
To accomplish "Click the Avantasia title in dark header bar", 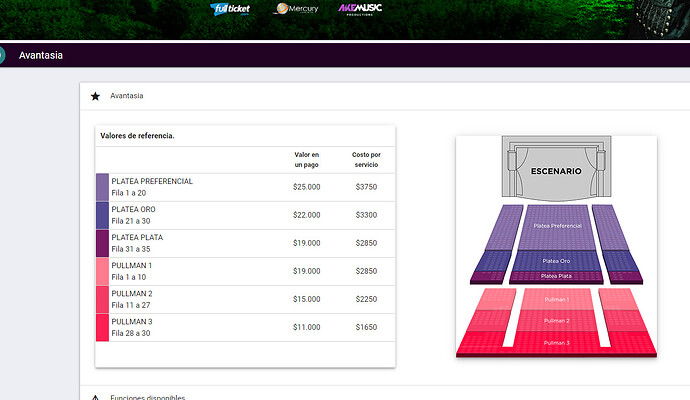I will click(x=40, y=55).
